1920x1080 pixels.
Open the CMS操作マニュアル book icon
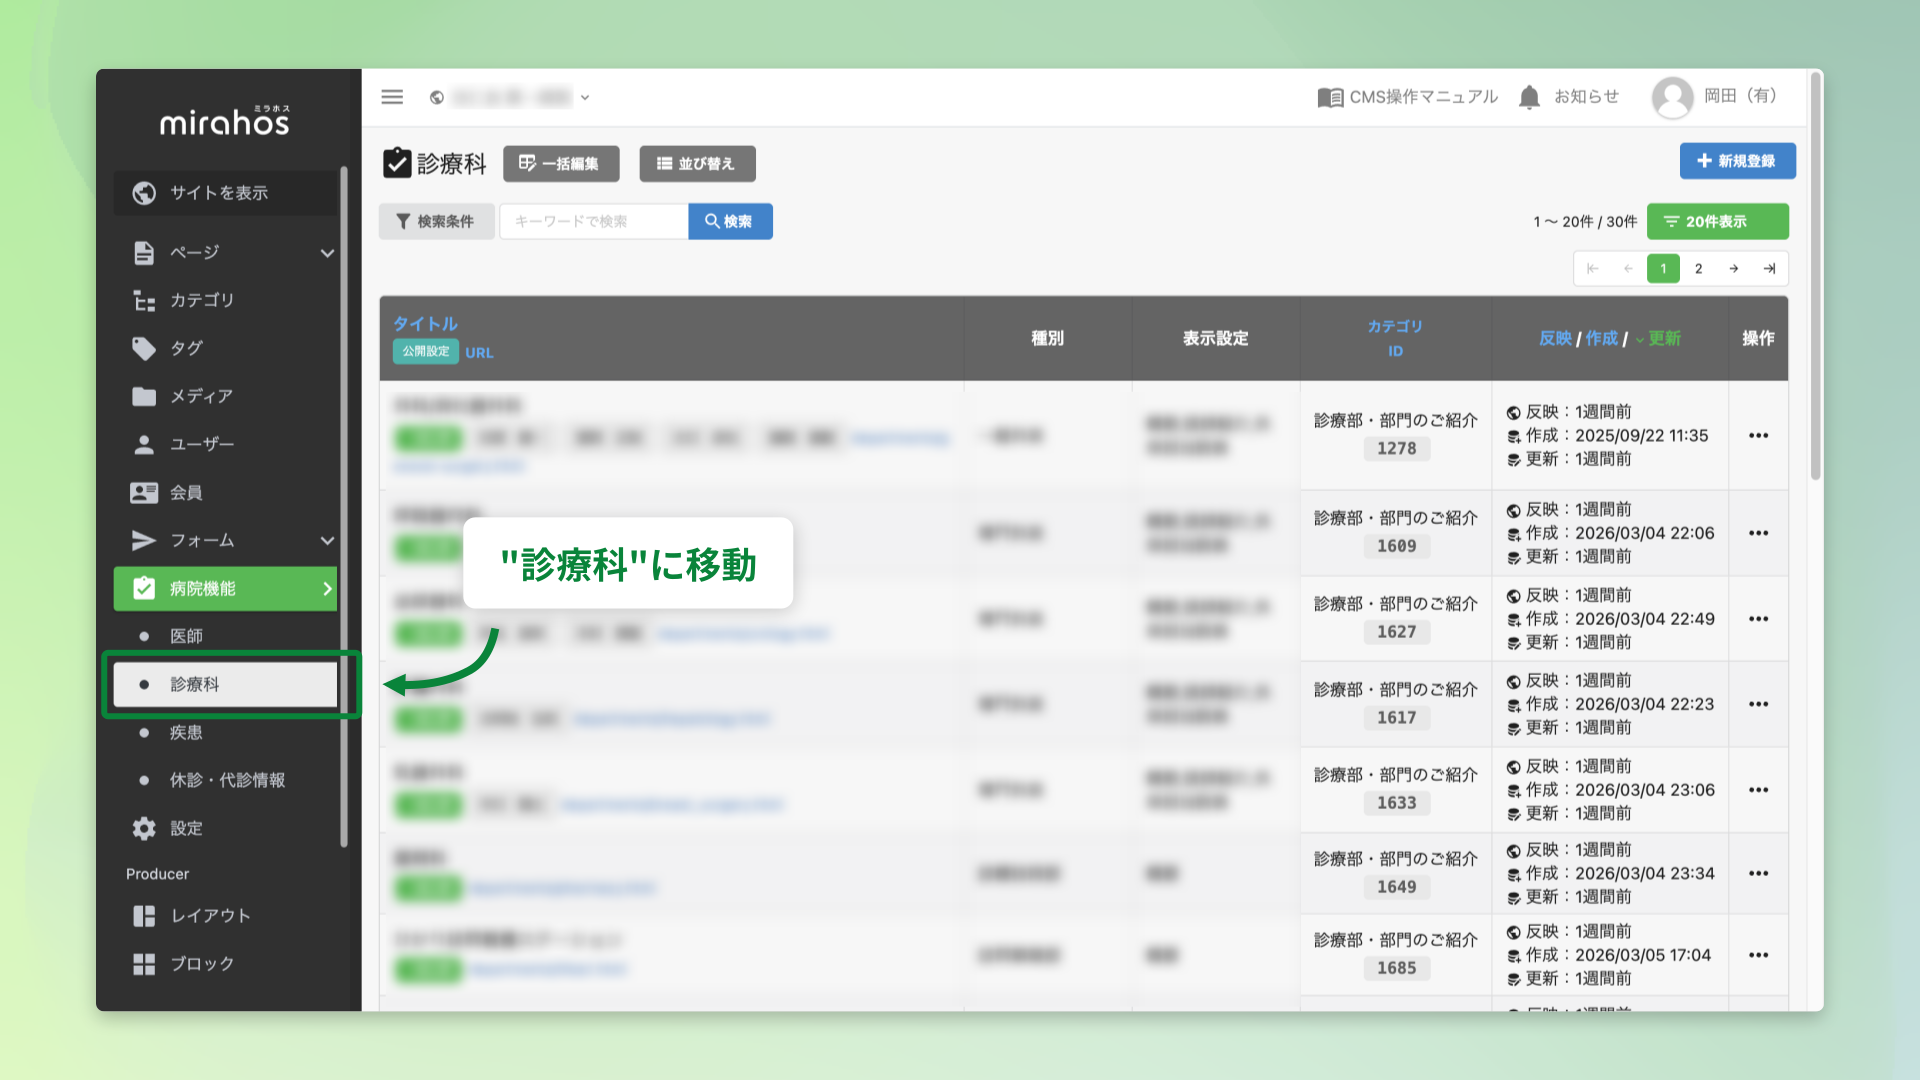pyautogui.click(x=1330, y=97)
